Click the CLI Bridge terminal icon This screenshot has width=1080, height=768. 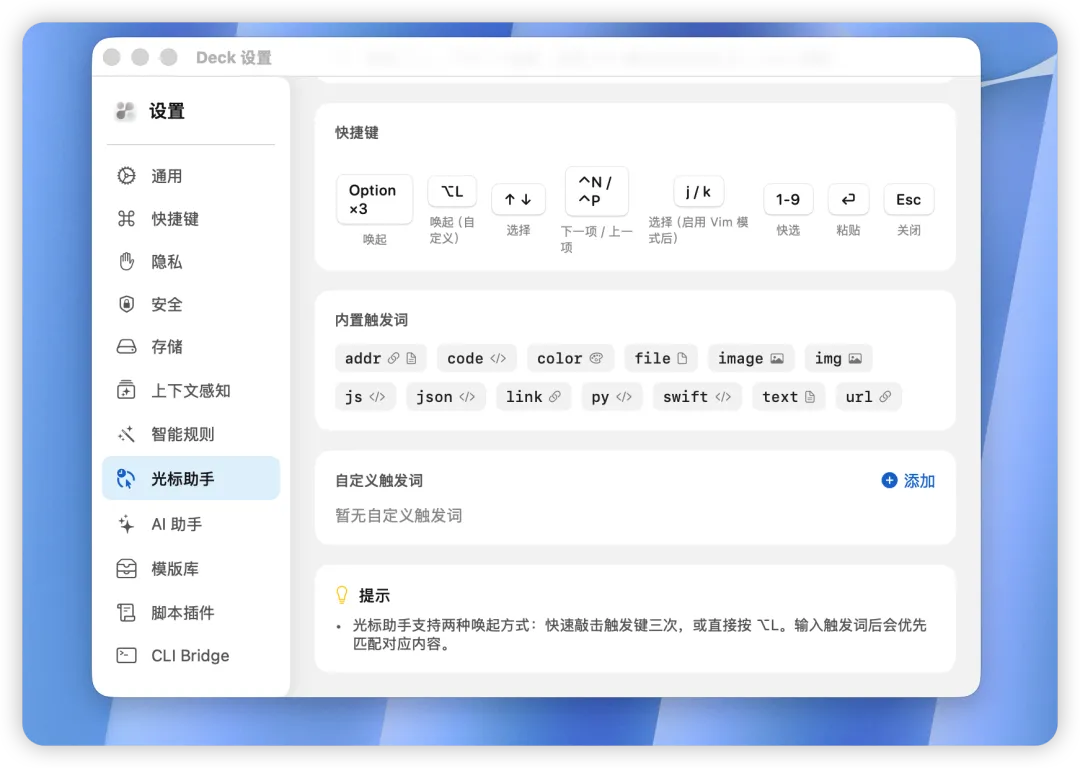126,655
